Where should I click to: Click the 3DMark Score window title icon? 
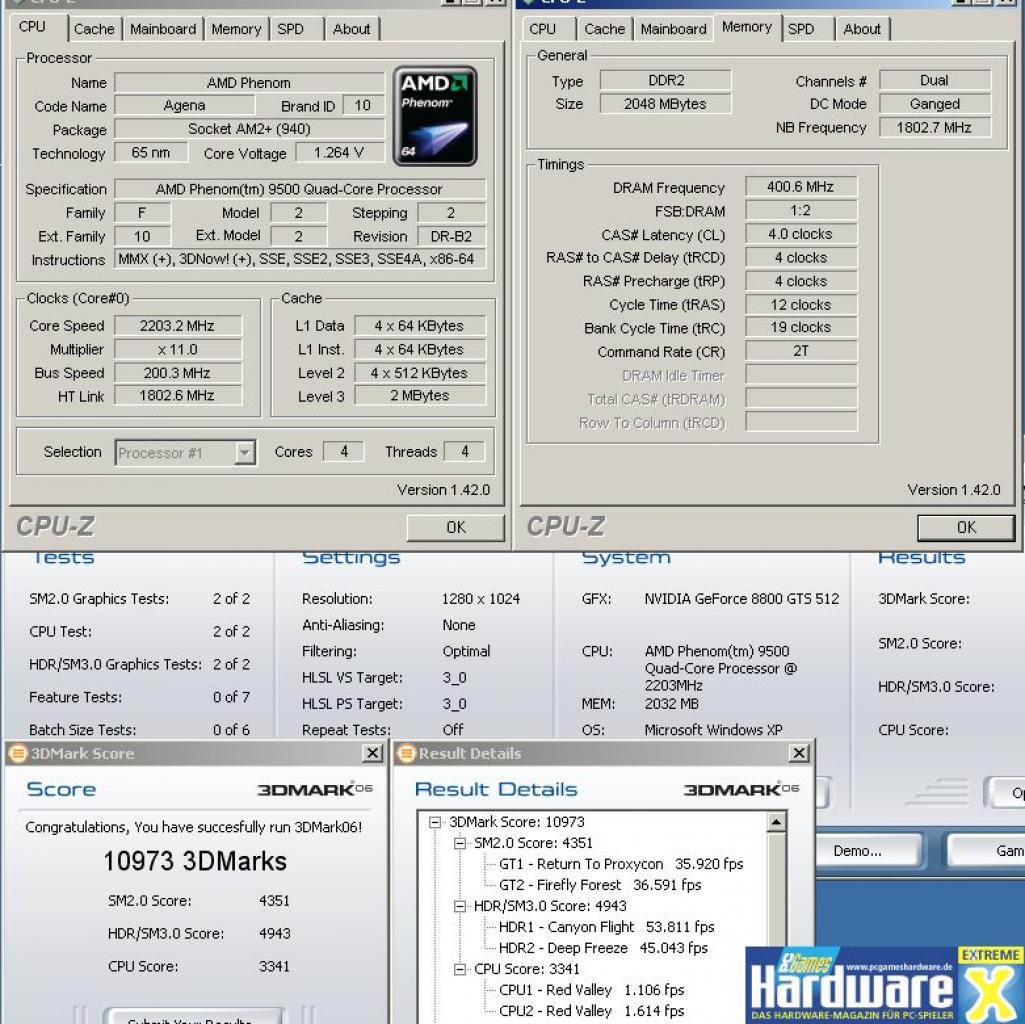18,753
